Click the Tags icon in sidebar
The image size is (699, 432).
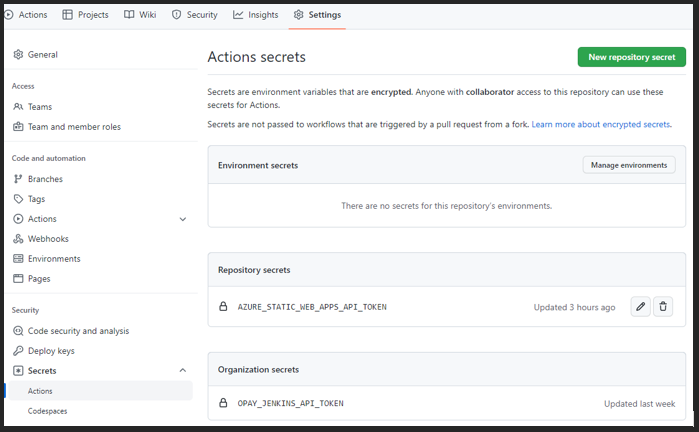(x=18, y=199)
